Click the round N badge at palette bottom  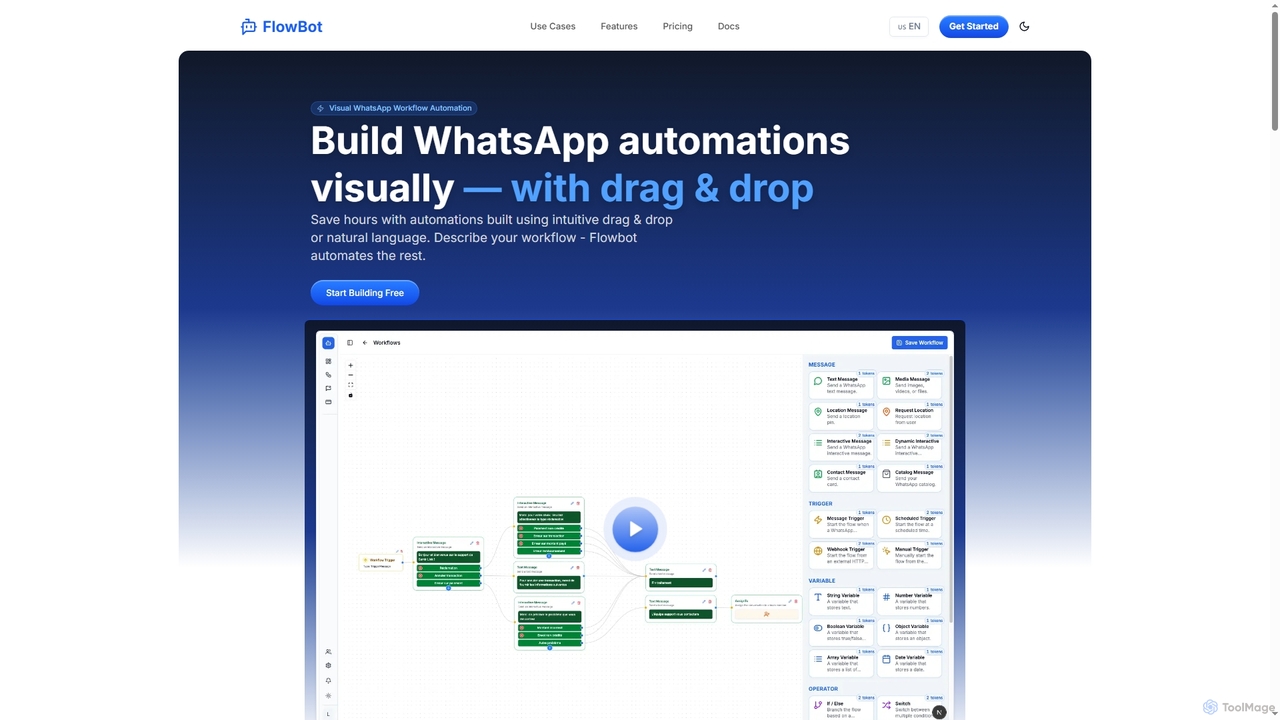pyautogui.click(x=939, y=712)
